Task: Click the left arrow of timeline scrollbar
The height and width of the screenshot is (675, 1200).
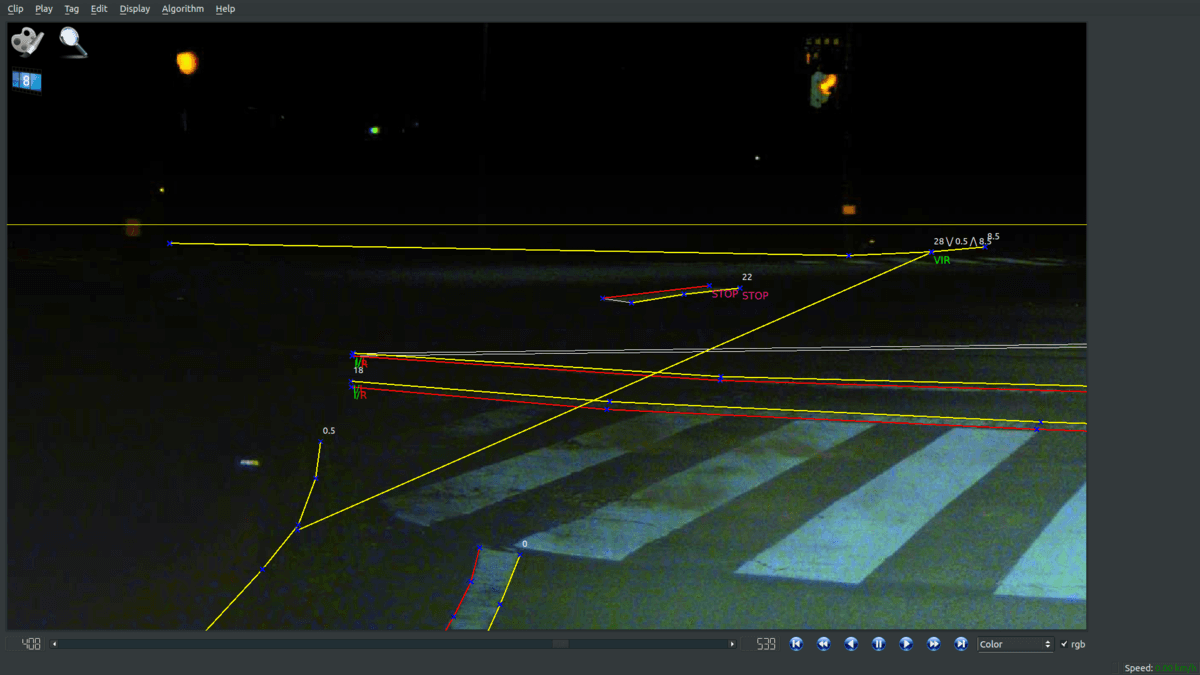Action: (55, 644)
